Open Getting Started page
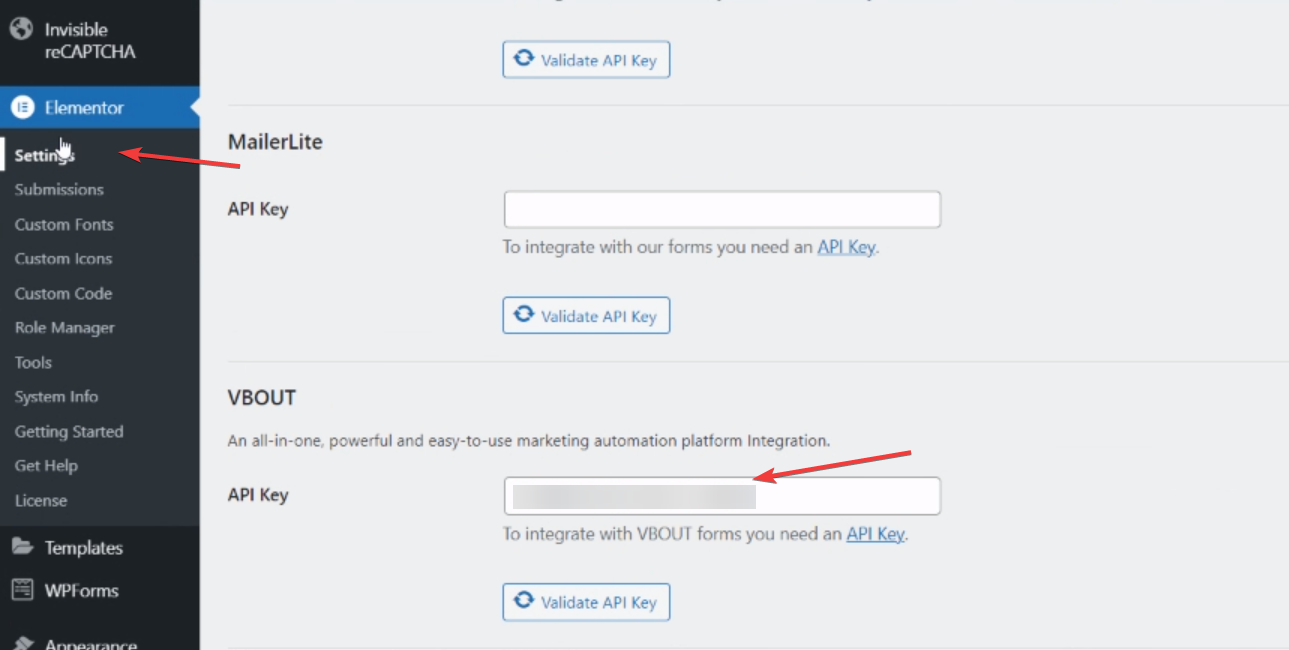Viewport: 1289px width, 650px height. pos(69,432)
